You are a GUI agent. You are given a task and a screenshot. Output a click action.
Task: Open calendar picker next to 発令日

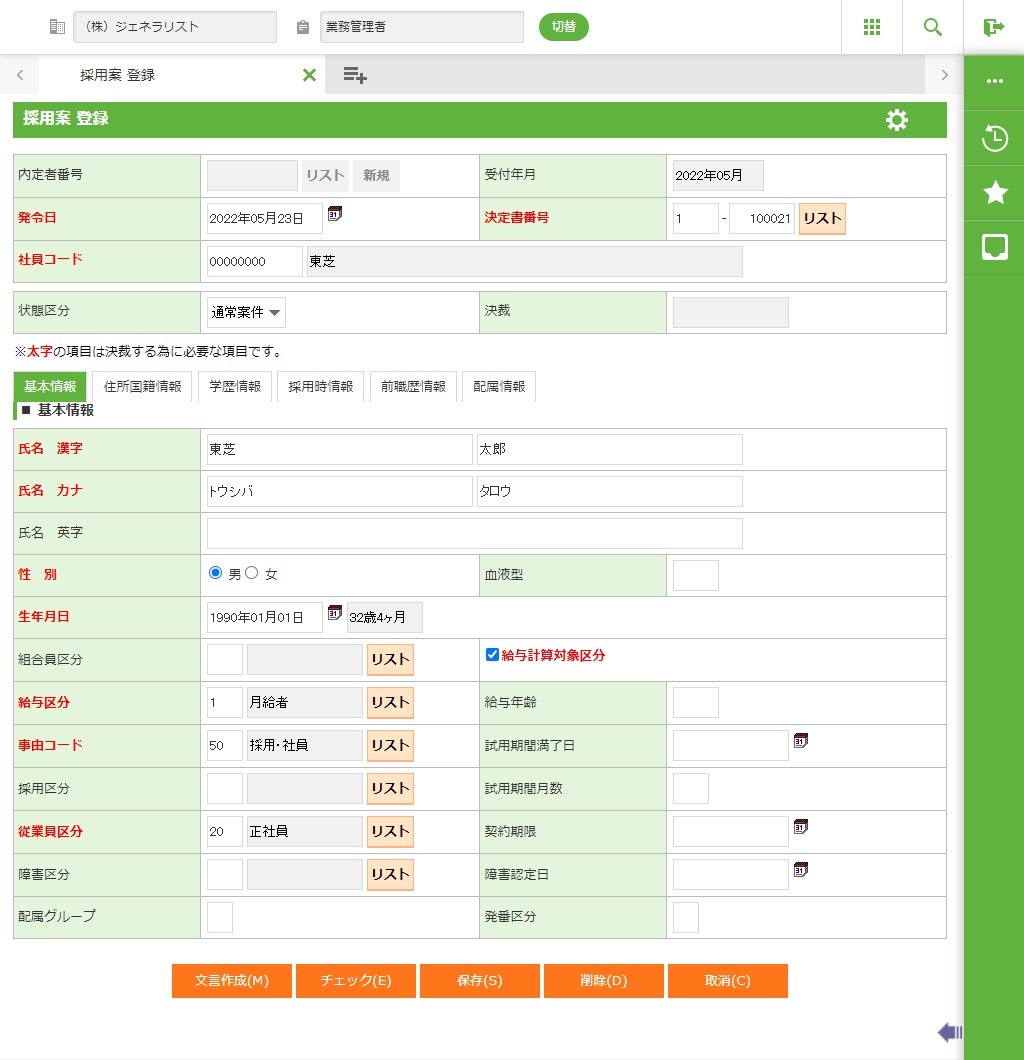click(335, 213)
